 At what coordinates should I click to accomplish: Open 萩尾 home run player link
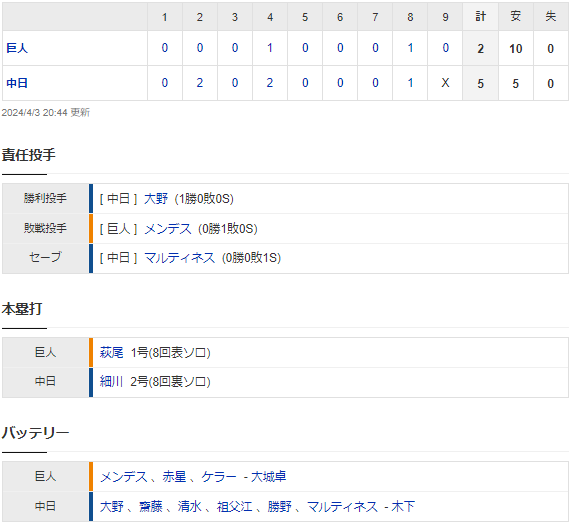point(112,353)
